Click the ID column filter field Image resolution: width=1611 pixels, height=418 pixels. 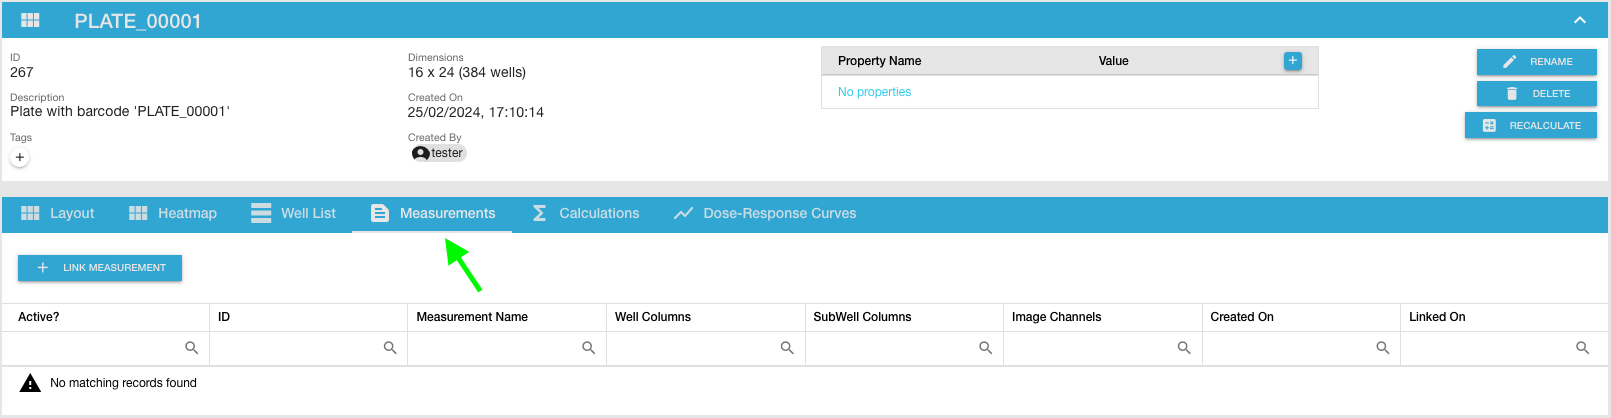click(295, 348)
